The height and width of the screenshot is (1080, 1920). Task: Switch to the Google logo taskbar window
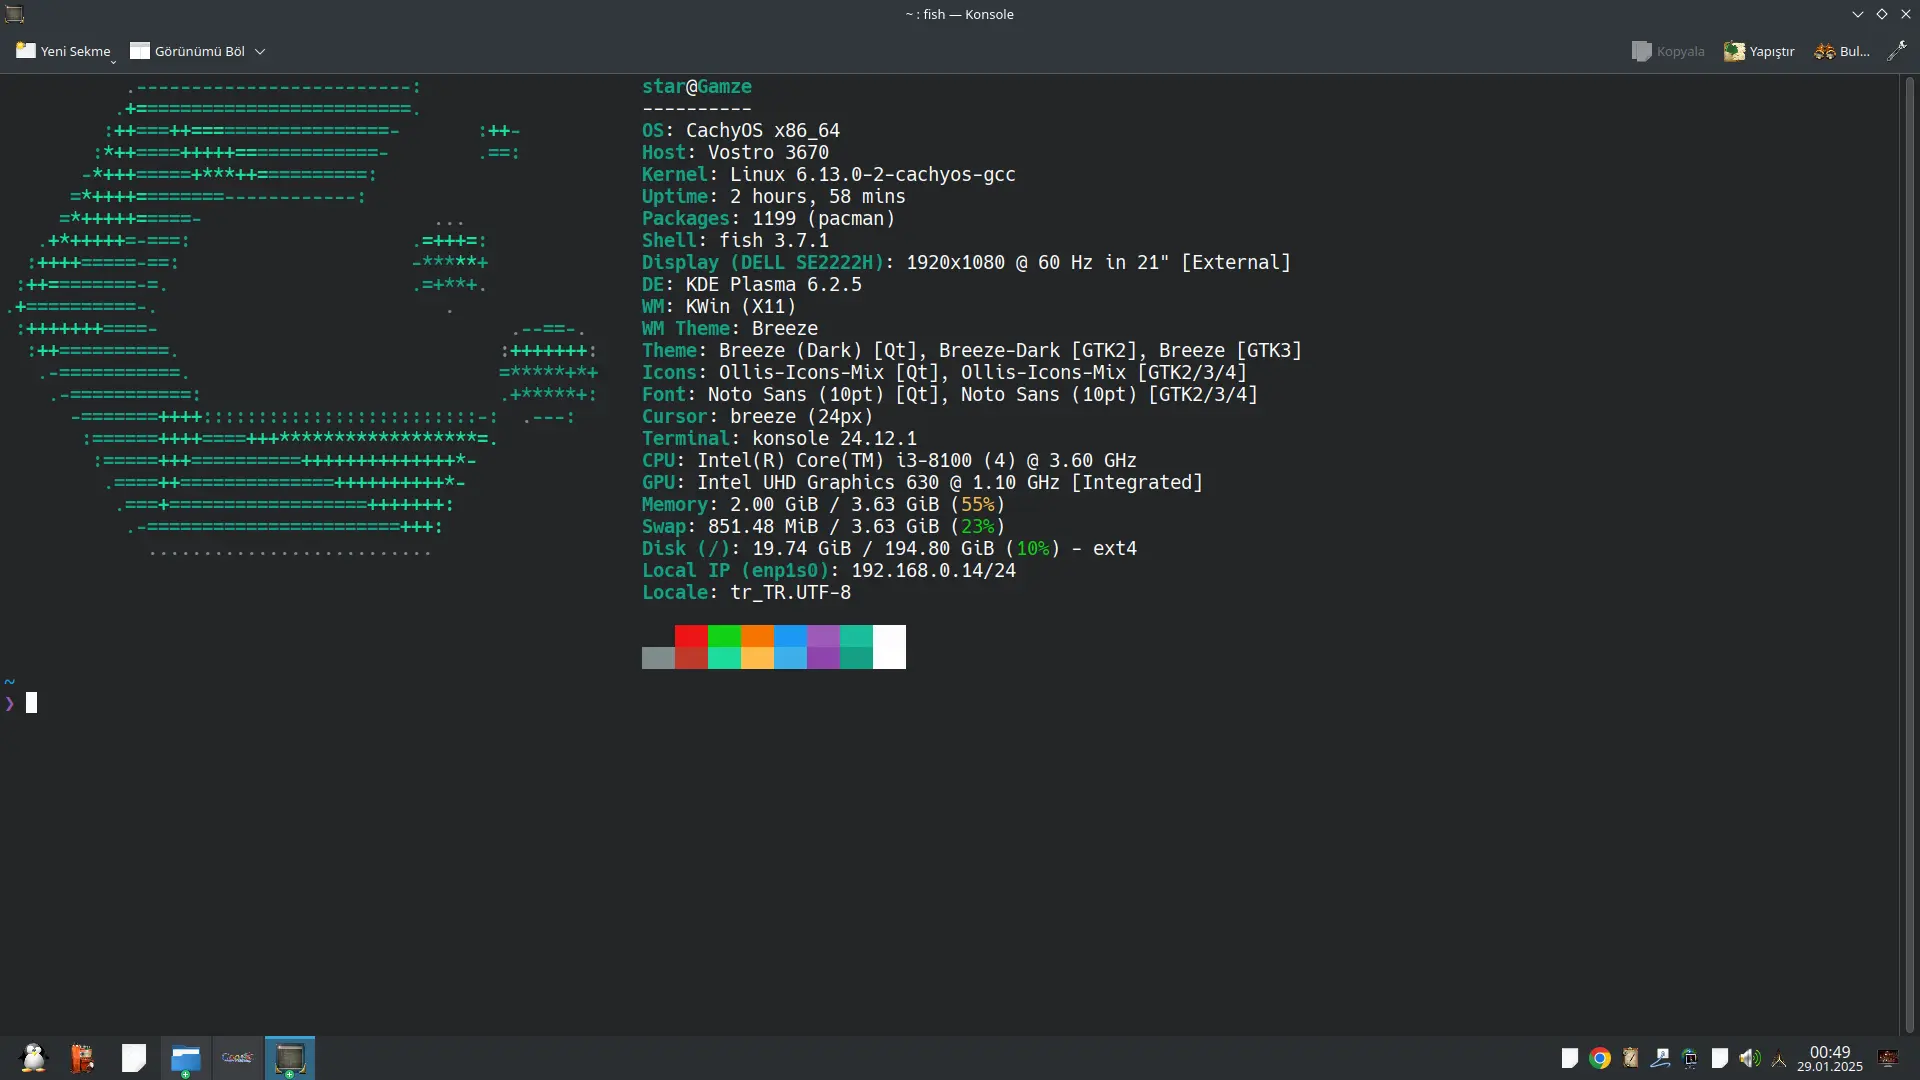click(x=238, y=1058)
